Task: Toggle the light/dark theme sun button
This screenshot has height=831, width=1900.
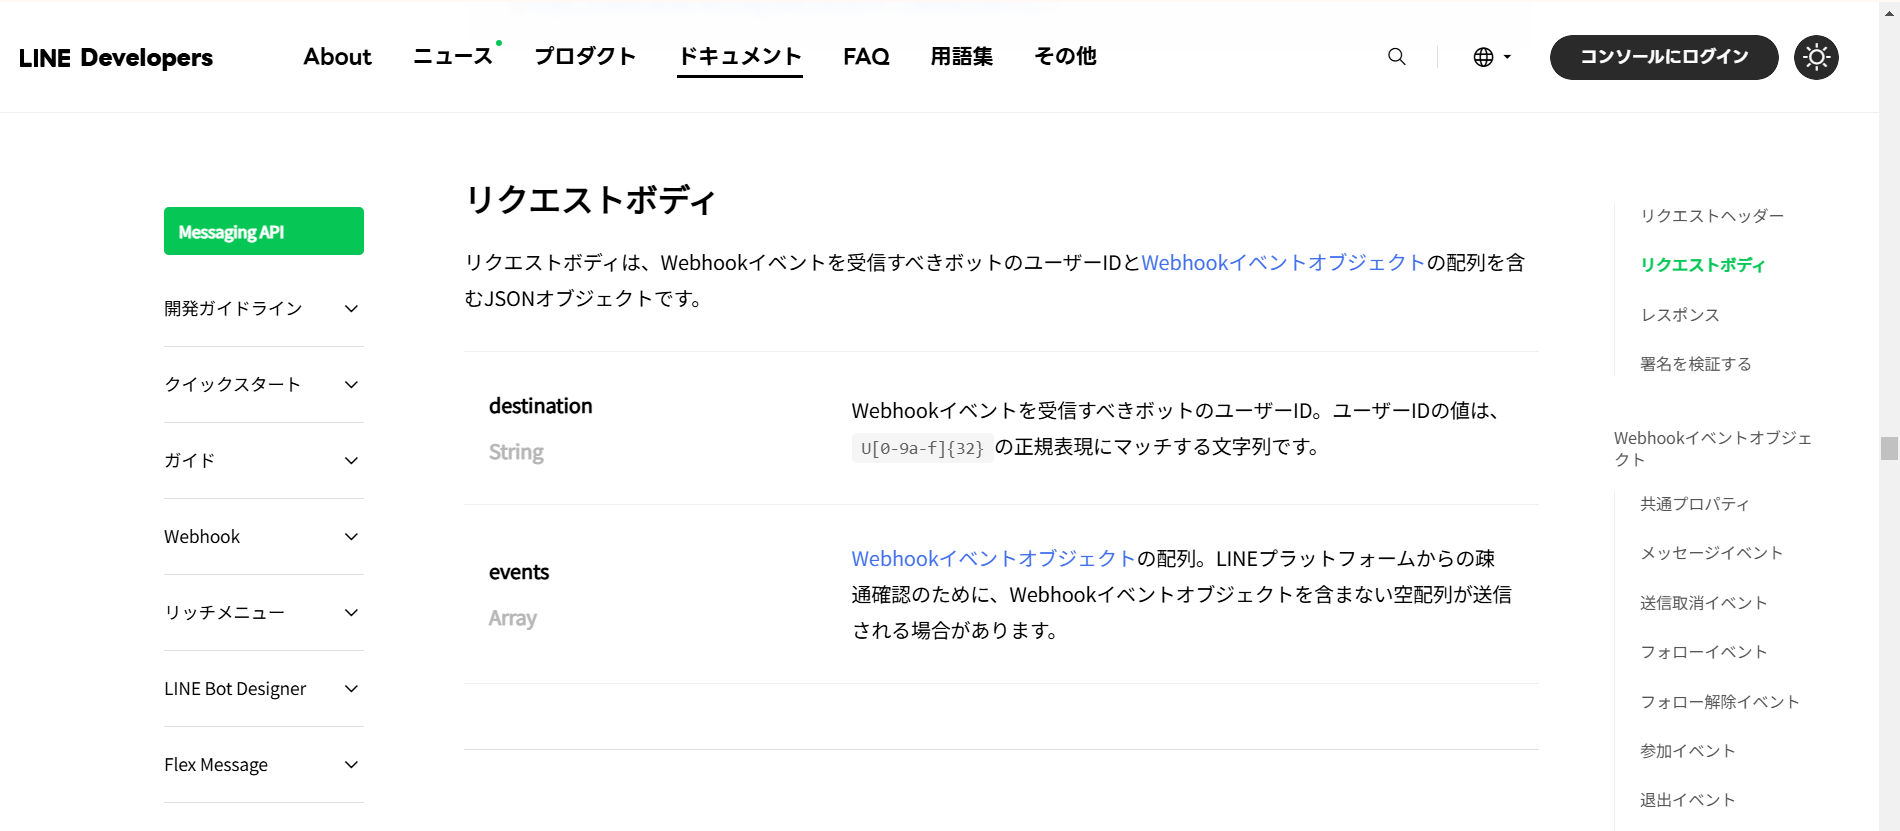Action: (1816, 57)
